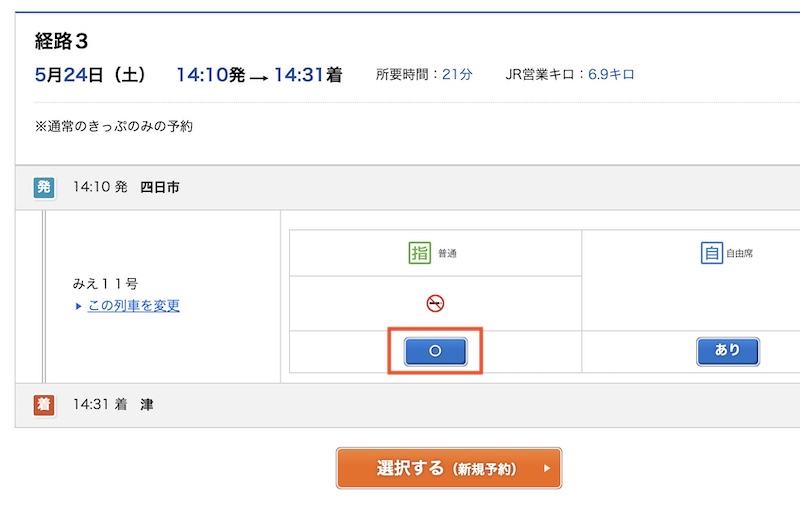Click the 14:31着 arrival time in header
Image resolution: width=800 pixels, height=512 pixels.
(308, 75)
